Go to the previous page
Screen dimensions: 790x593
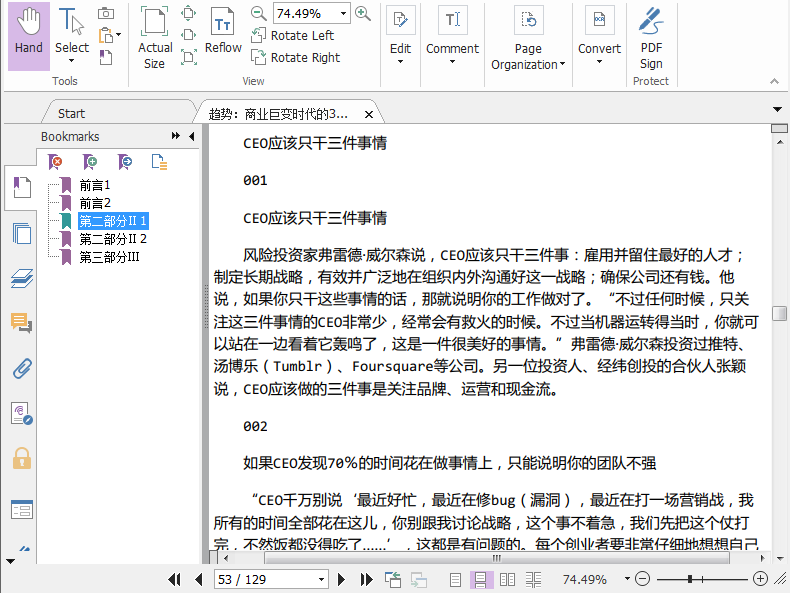click(199, 579)
